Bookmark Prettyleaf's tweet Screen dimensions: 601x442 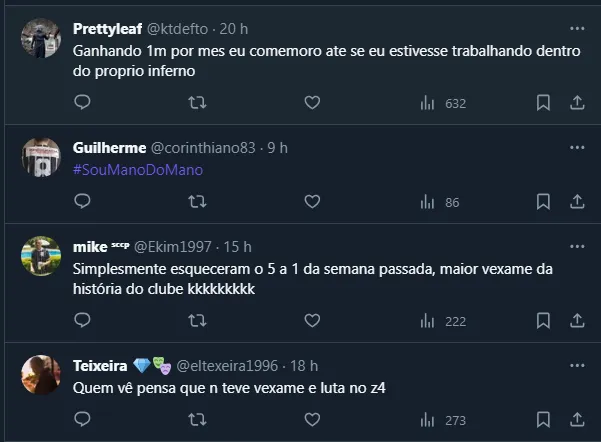click(544, 102)
